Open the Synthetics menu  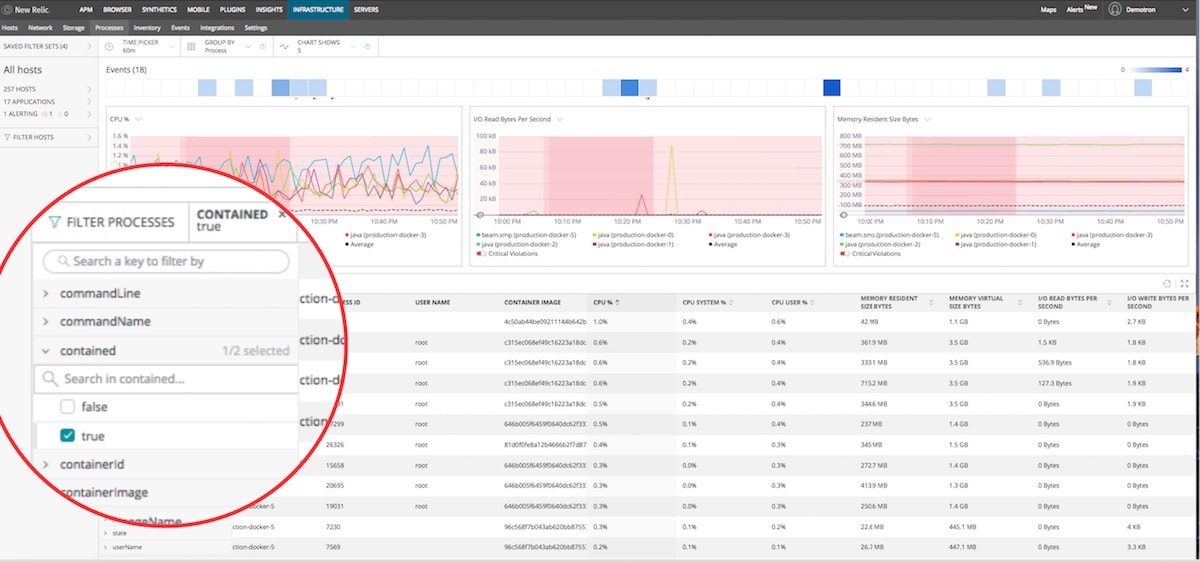(x=159, y=9)
